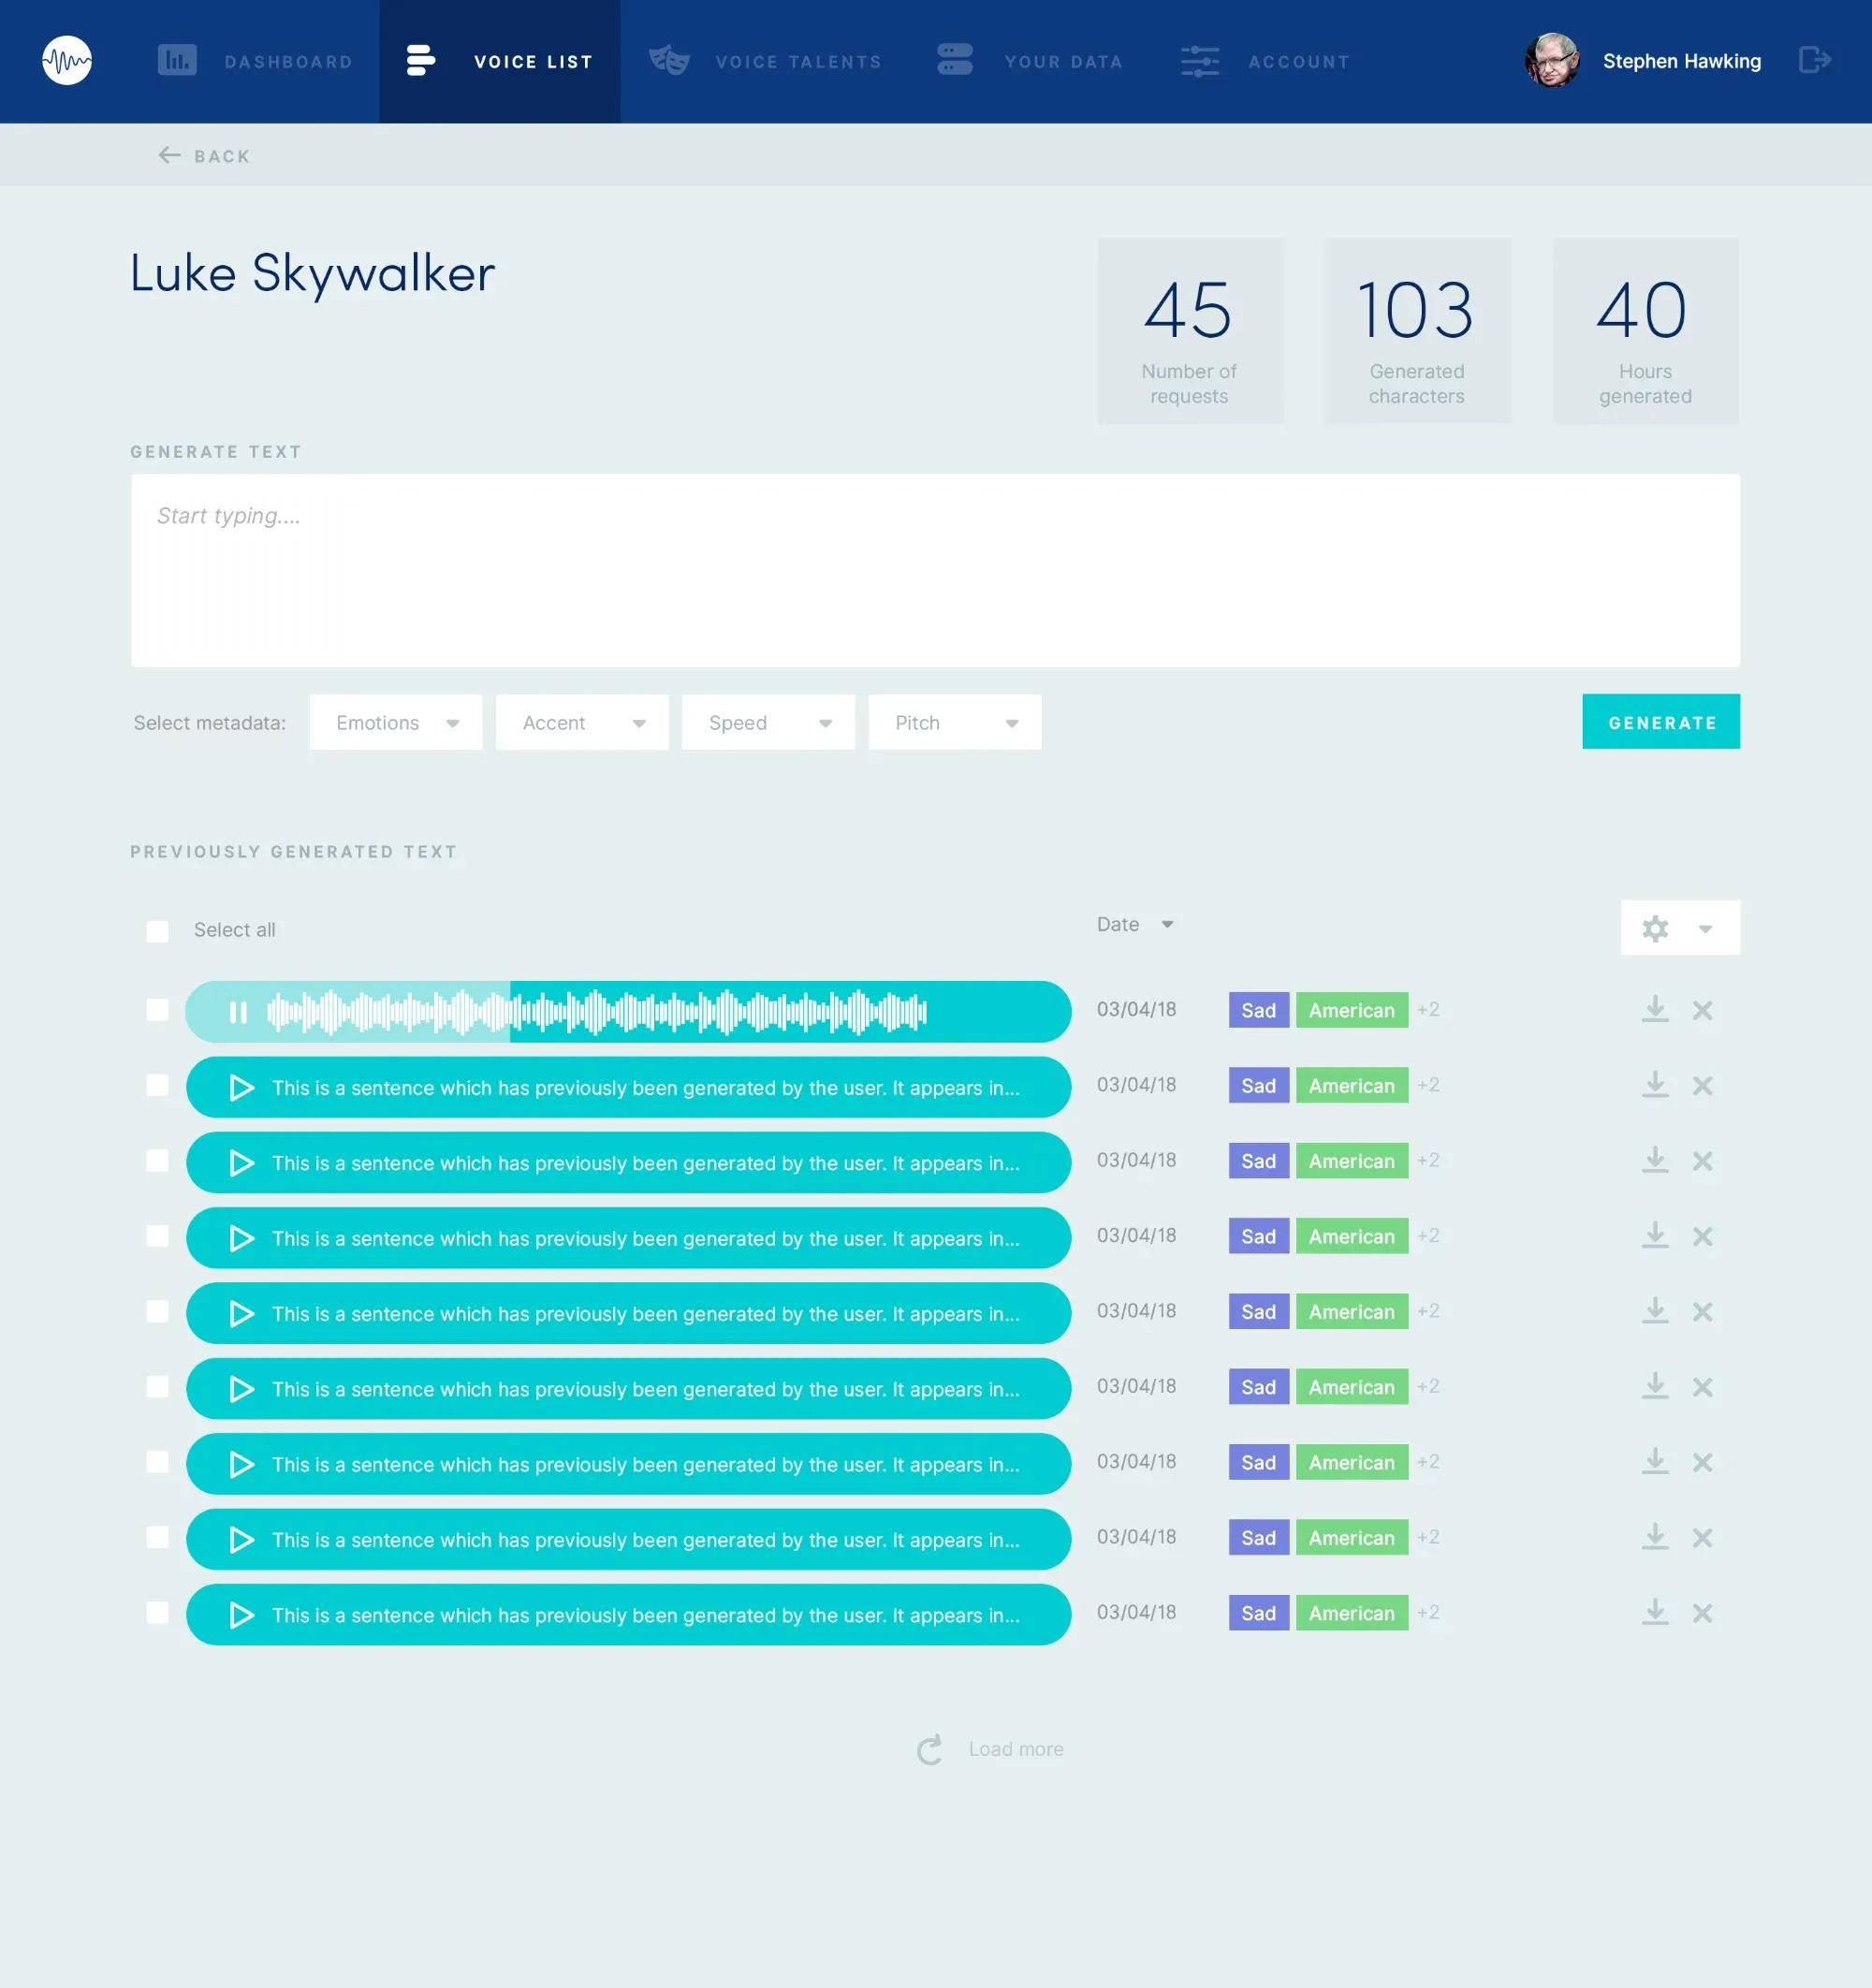1872x1988 pixels.
Task: Open the Account tab
Action: (1265, 61)
